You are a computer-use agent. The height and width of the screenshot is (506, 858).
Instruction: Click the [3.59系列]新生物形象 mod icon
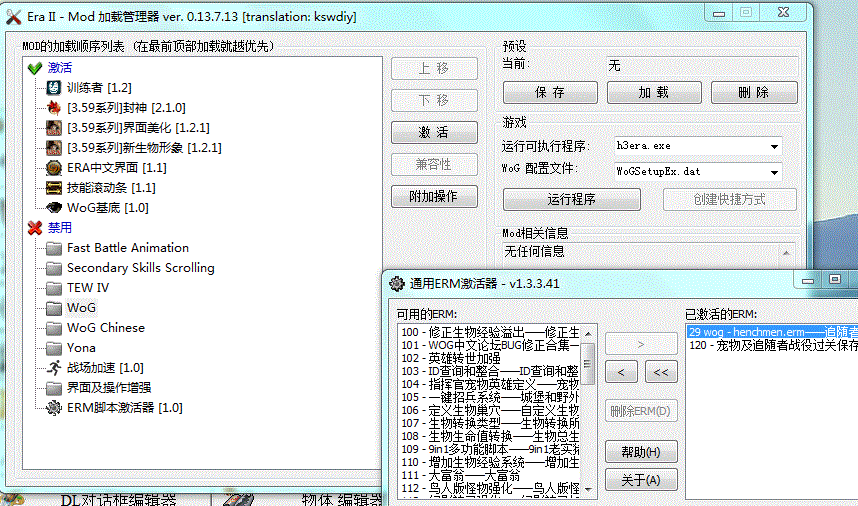(54, 148)
